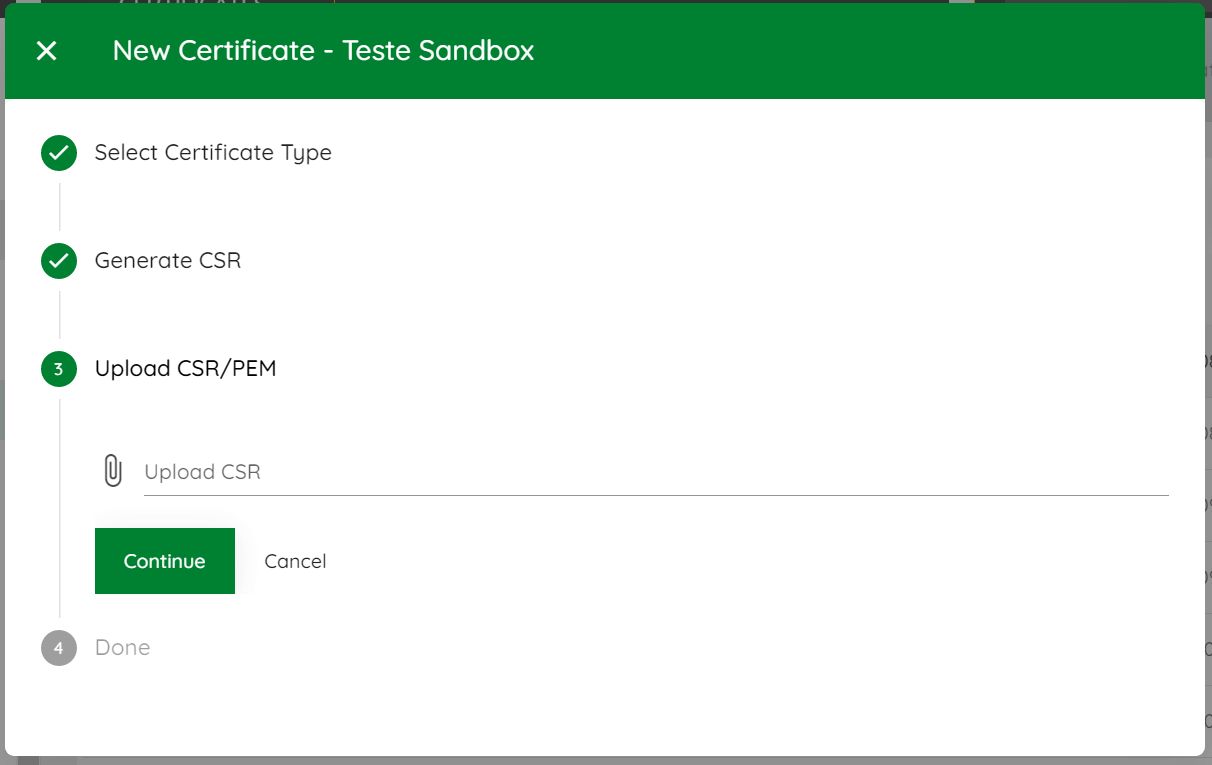
Task: Select the Upload CSR/PEM step heading
Action: pyautogui.click(x=186, y=369)
